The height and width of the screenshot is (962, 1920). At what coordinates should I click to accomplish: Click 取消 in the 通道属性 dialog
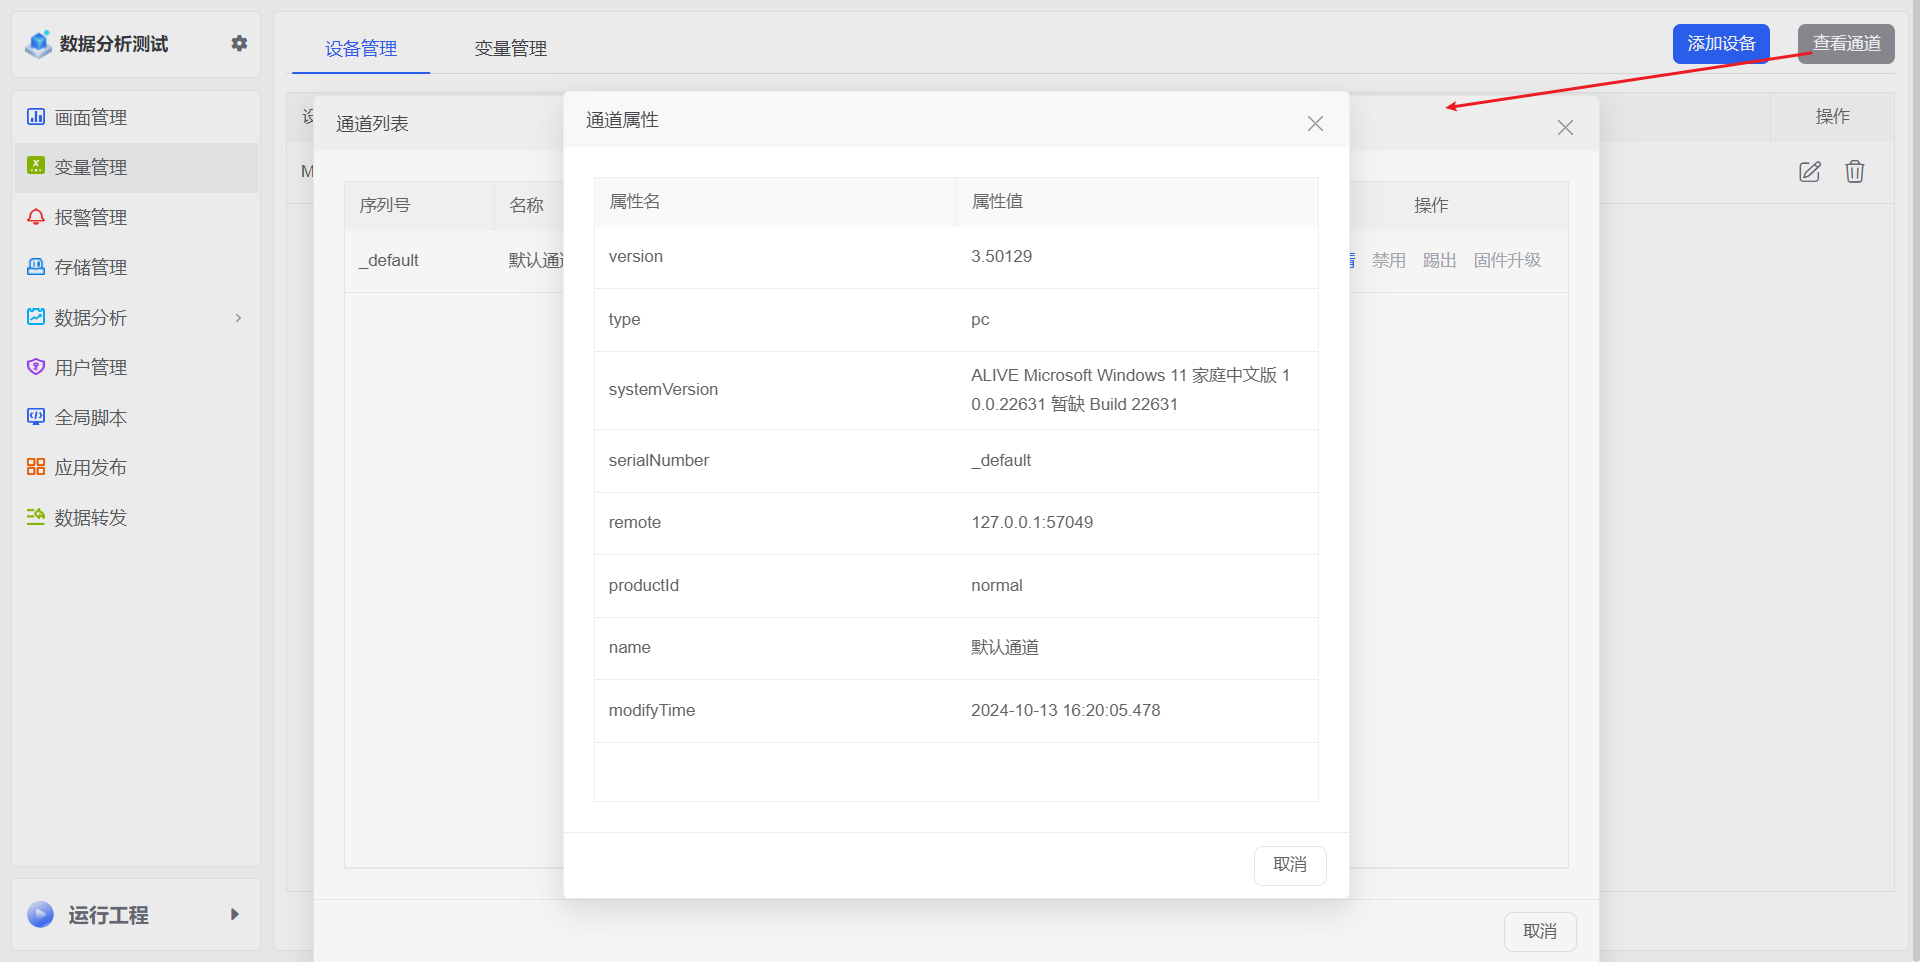1289,865
